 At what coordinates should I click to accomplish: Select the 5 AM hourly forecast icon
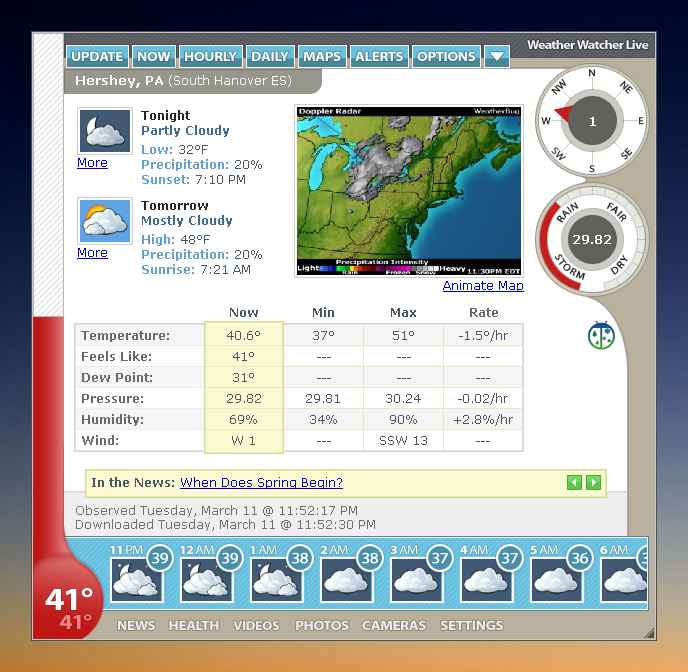pyautogui.click(x=557, y=580)
